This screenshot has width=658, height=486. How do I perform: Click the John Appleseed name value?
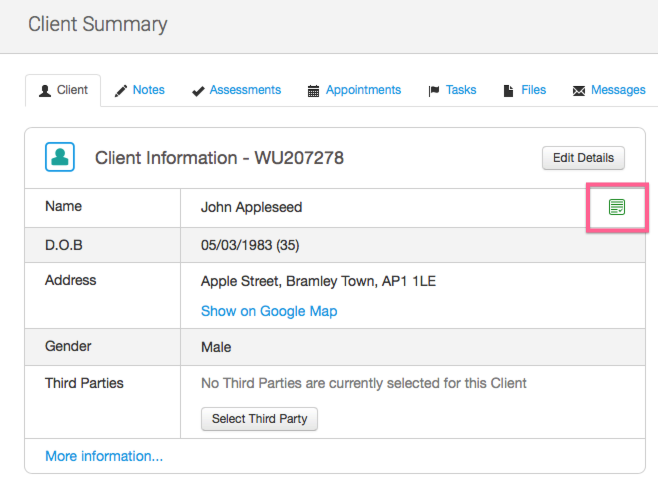point(251,208)
